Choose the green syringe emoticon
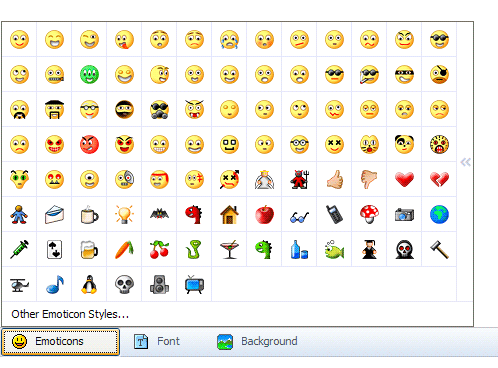 pyautogui.click(x=19, y=249)
